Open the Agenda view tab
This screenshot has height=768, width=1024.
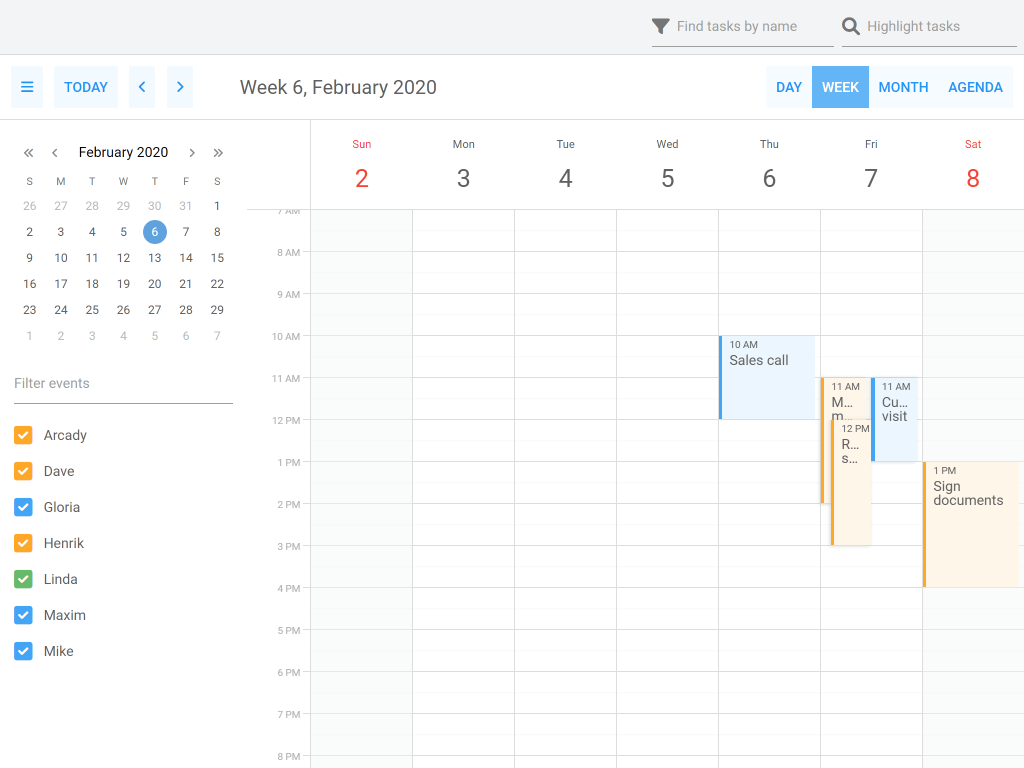975,87
